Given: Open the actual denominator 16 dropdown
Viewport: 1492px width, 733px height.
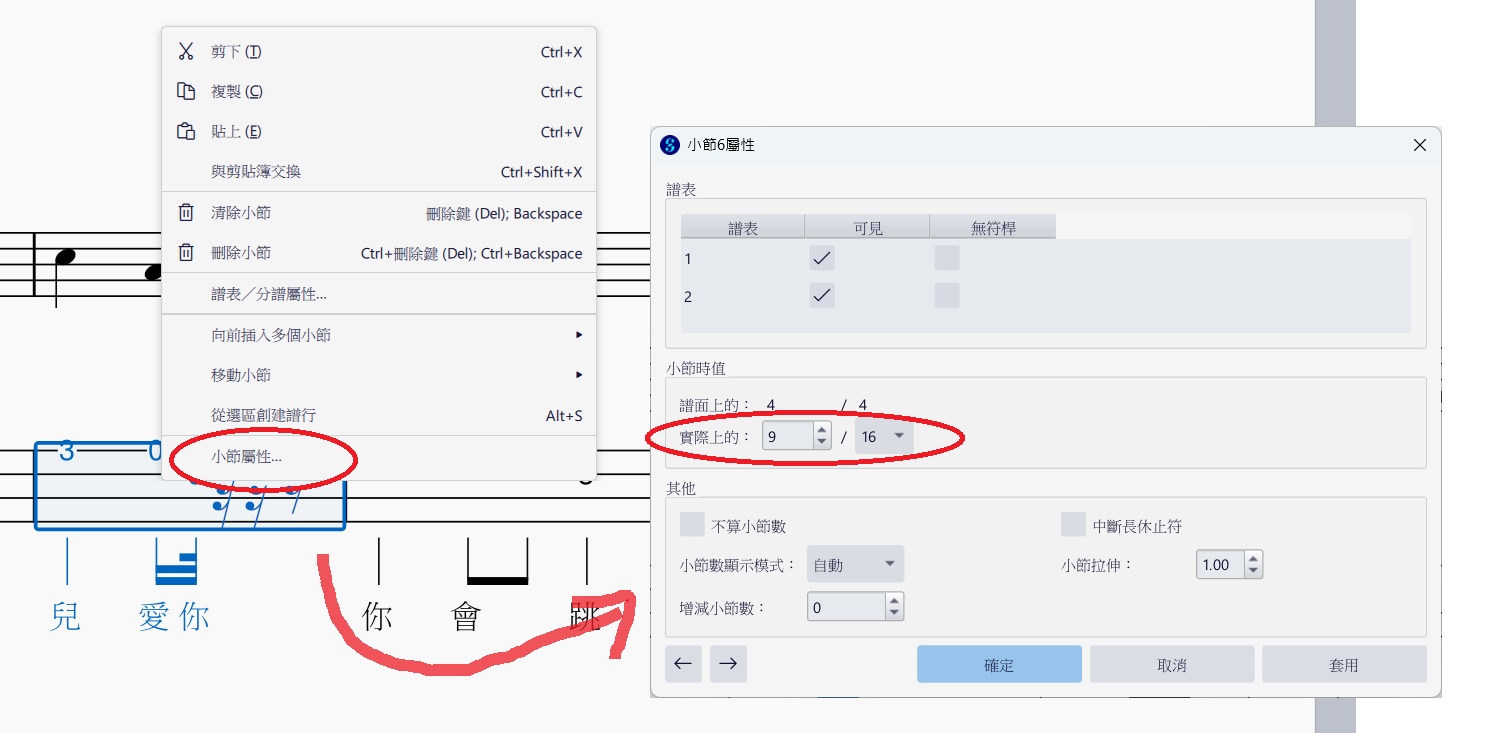Looking at the screenshot, I should (x=883, y=437).
